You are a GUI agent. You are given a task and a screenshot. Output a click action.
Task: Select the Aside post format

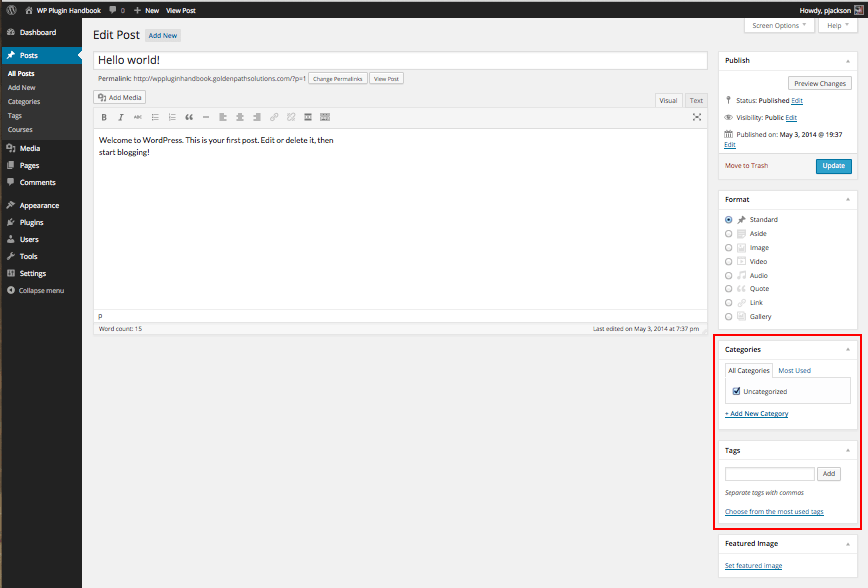click(x=729, y=233)
